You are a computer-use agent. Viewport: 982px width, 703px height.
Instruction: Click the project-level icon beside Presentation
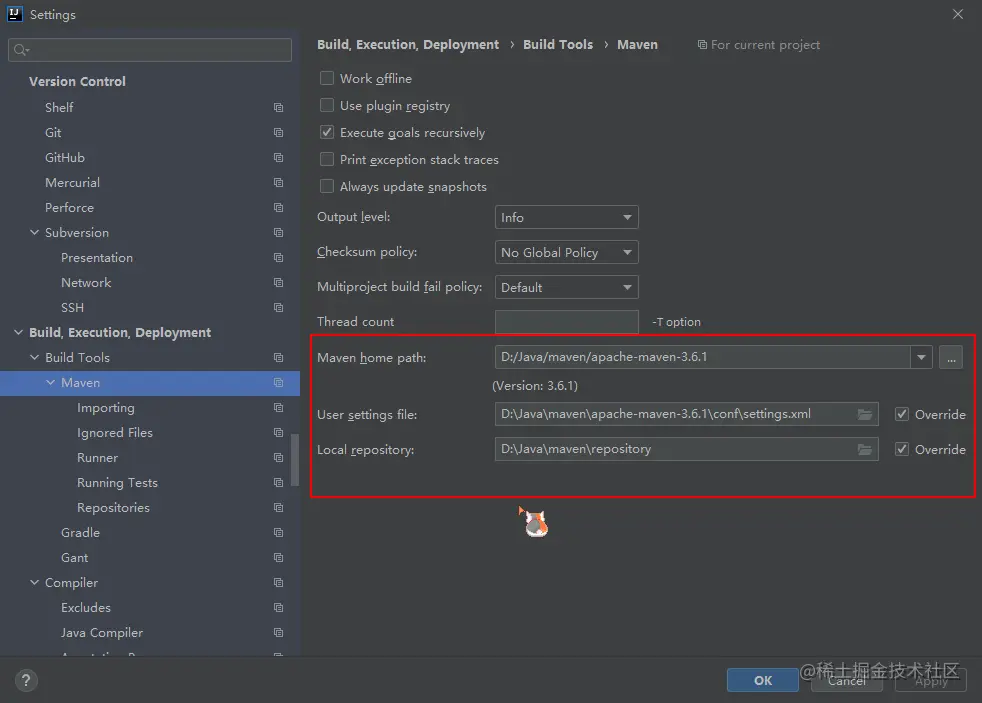(279, 258)
